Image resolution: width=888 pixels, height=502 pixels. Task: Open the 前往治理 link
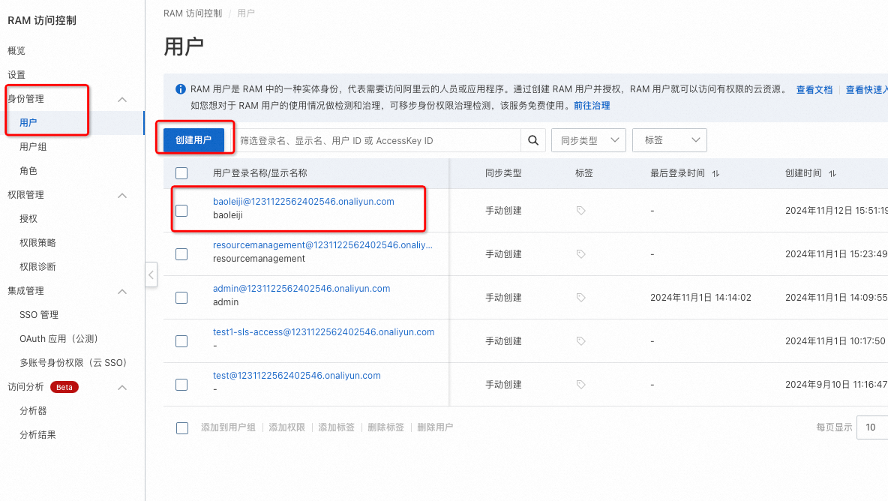coord(592,105)
